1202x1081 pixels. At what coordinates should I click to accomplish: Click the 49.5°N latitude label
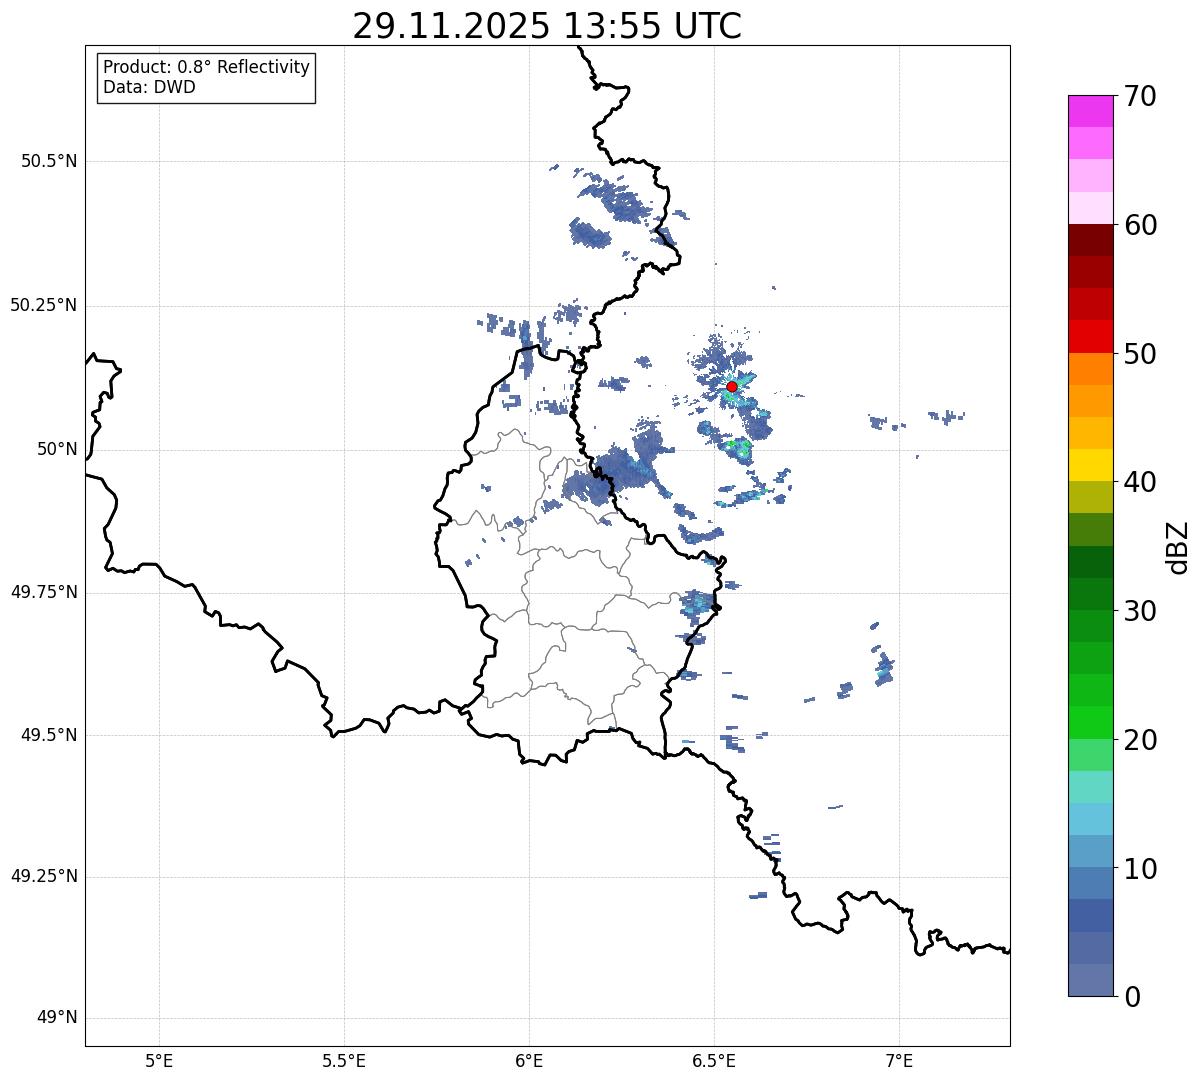[x=49, y=735]
